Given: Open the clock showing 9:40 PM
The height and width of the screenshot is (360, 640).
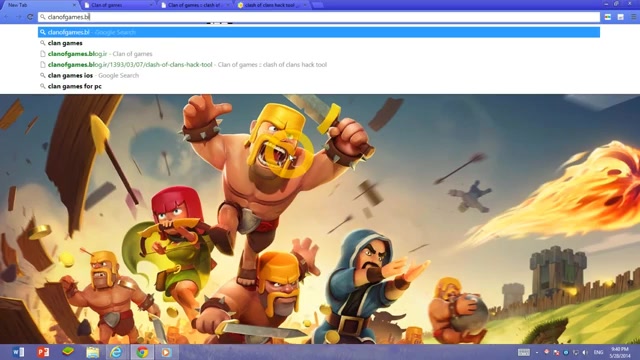Looking at the screenshot, I should pyautogui.click(x=620, y=352).
